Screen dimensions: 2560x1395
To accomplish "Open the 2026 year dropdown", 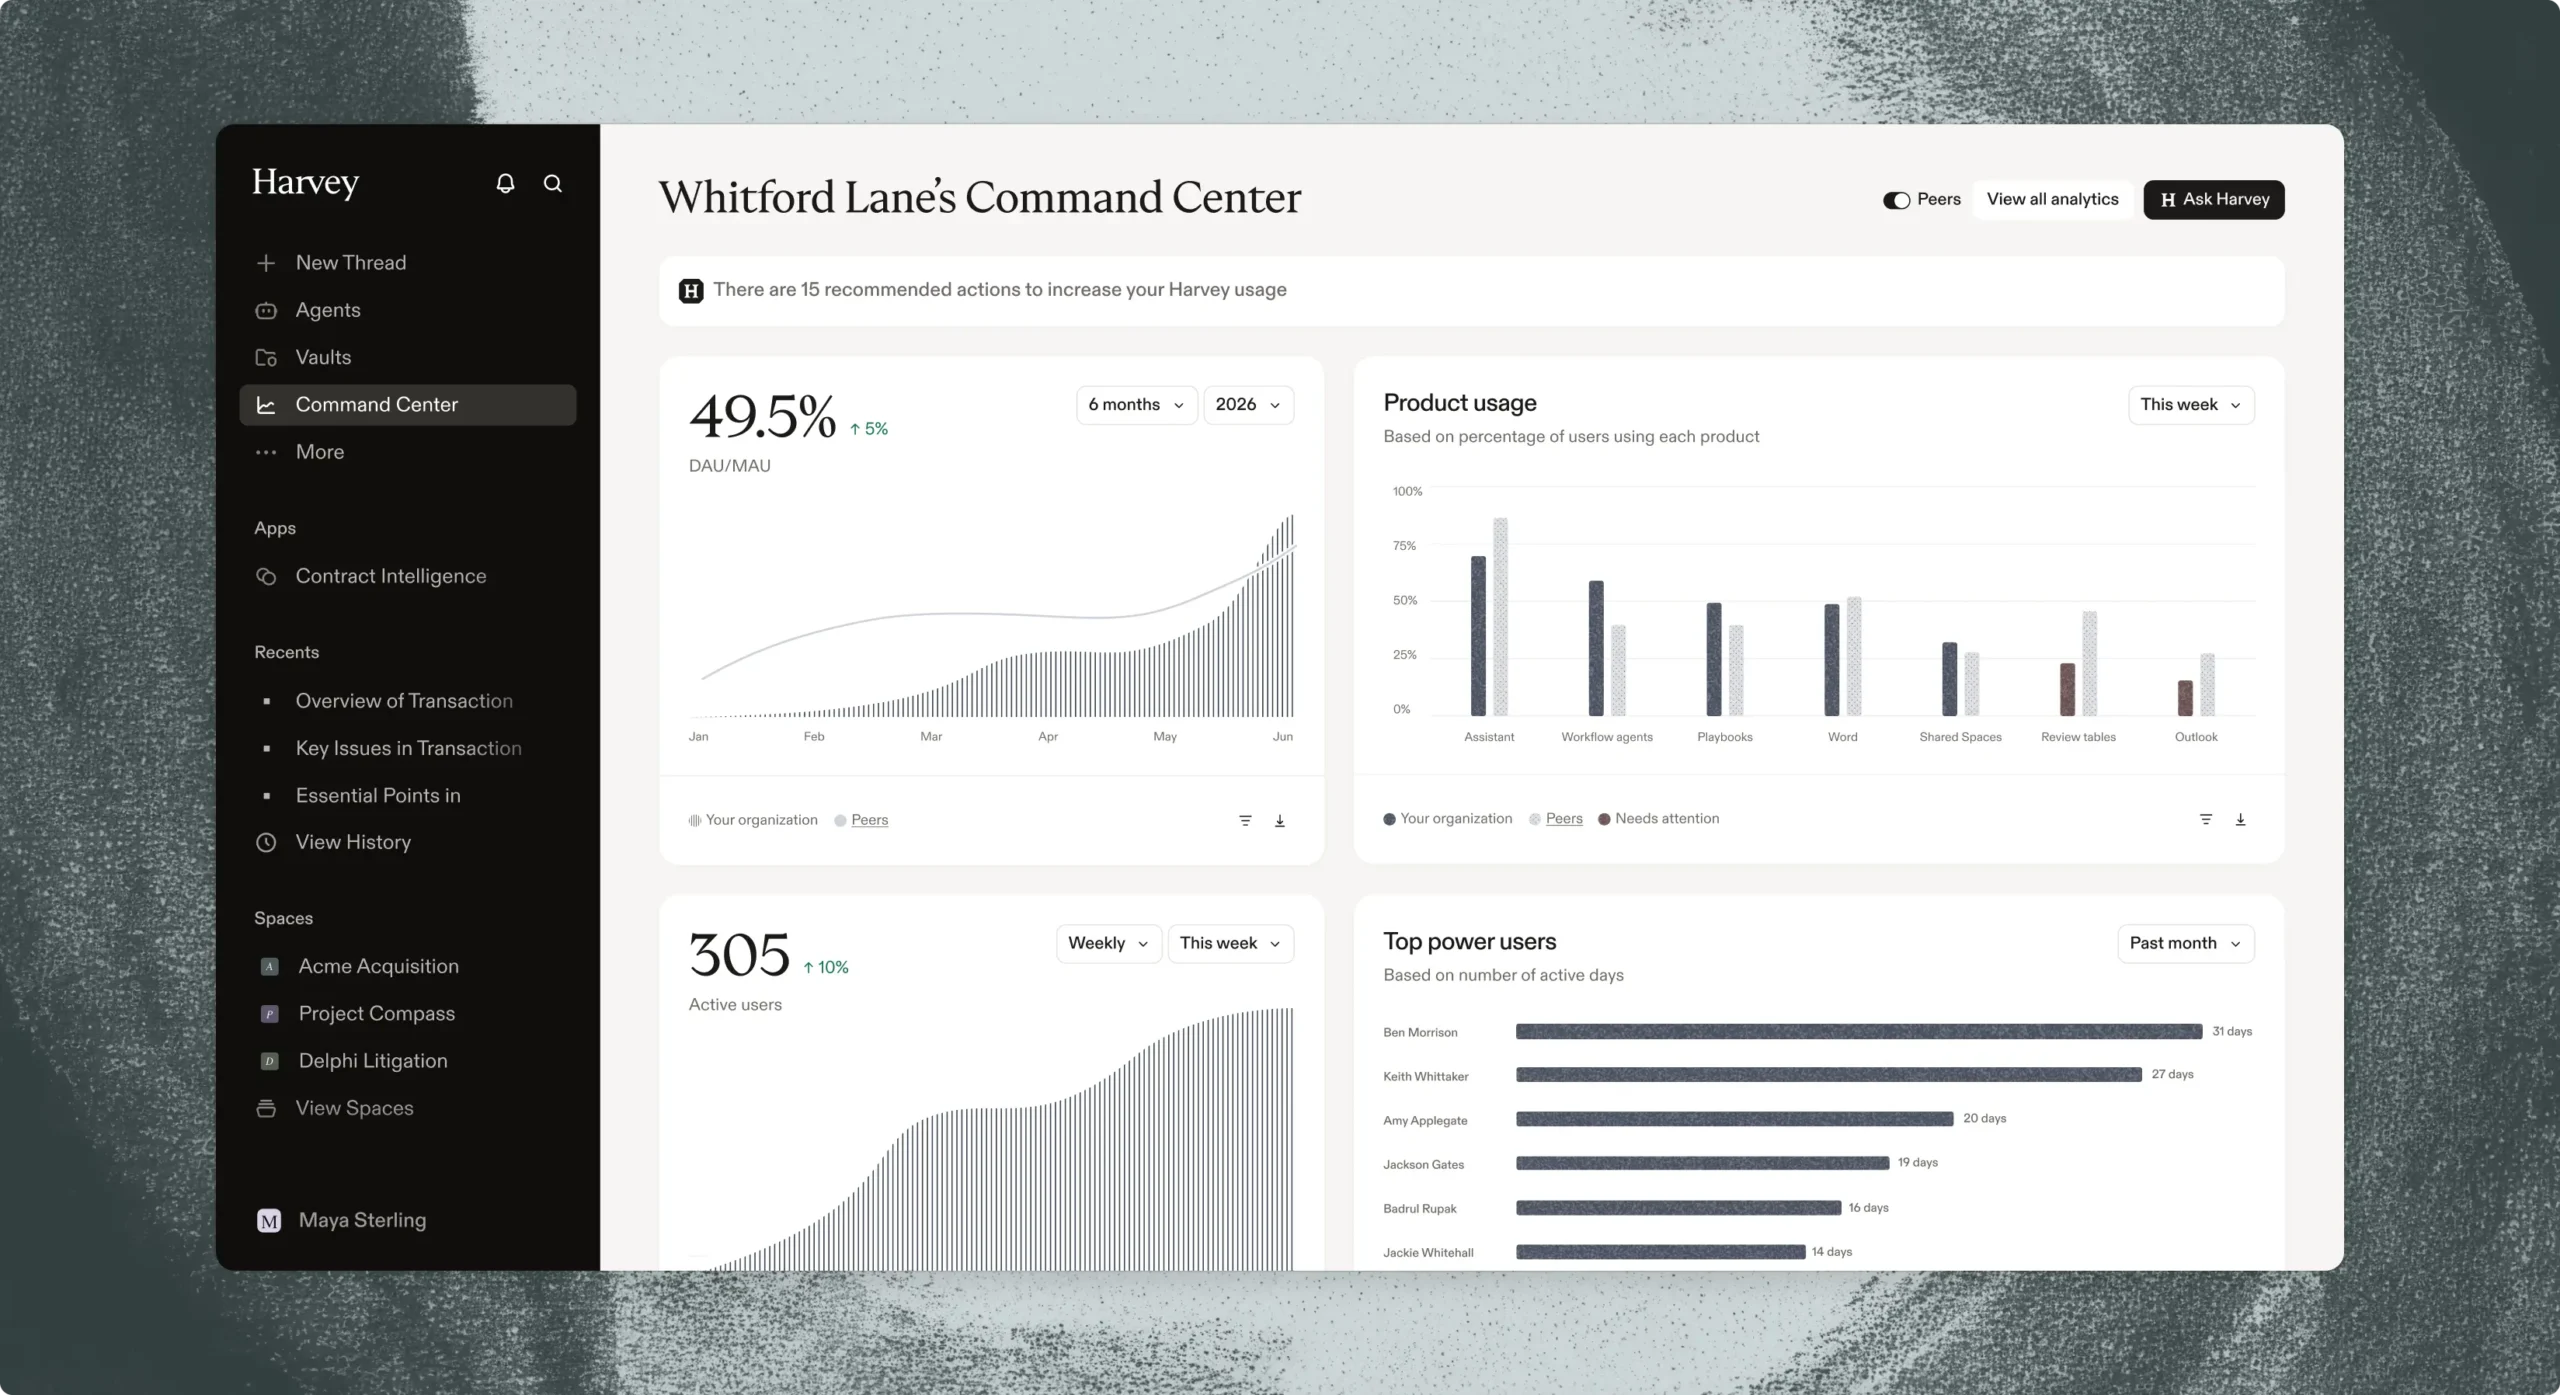I will [x=1248, y=405].
